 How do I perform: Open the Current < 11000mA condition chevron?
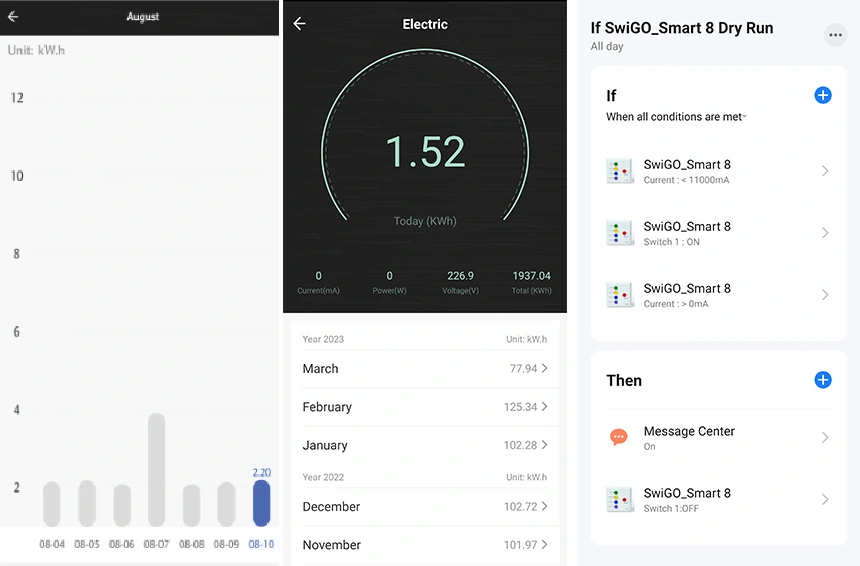click(x=825, y=171)
